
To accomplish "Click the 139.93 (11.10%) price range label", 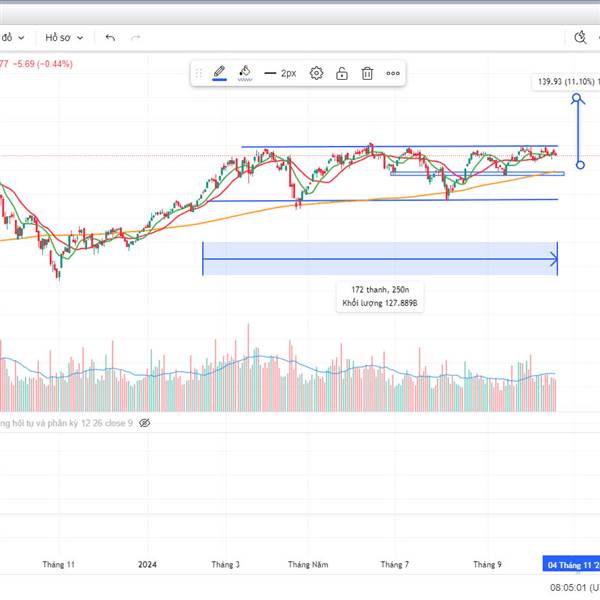I will click(x=563, y=82).
